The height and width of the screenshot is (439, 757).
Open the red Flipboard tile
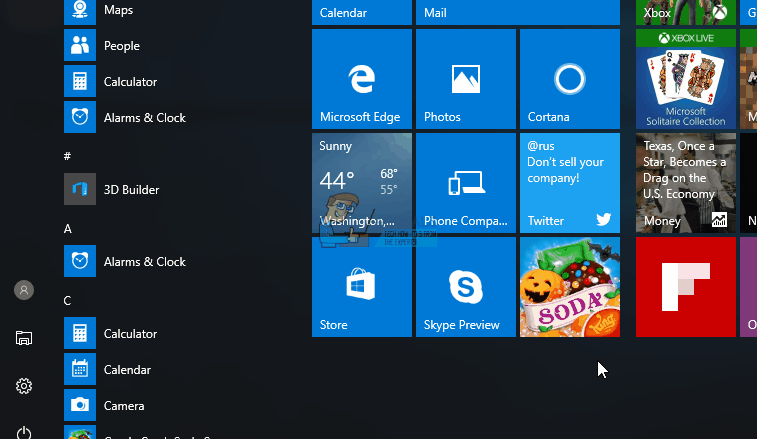685,287
